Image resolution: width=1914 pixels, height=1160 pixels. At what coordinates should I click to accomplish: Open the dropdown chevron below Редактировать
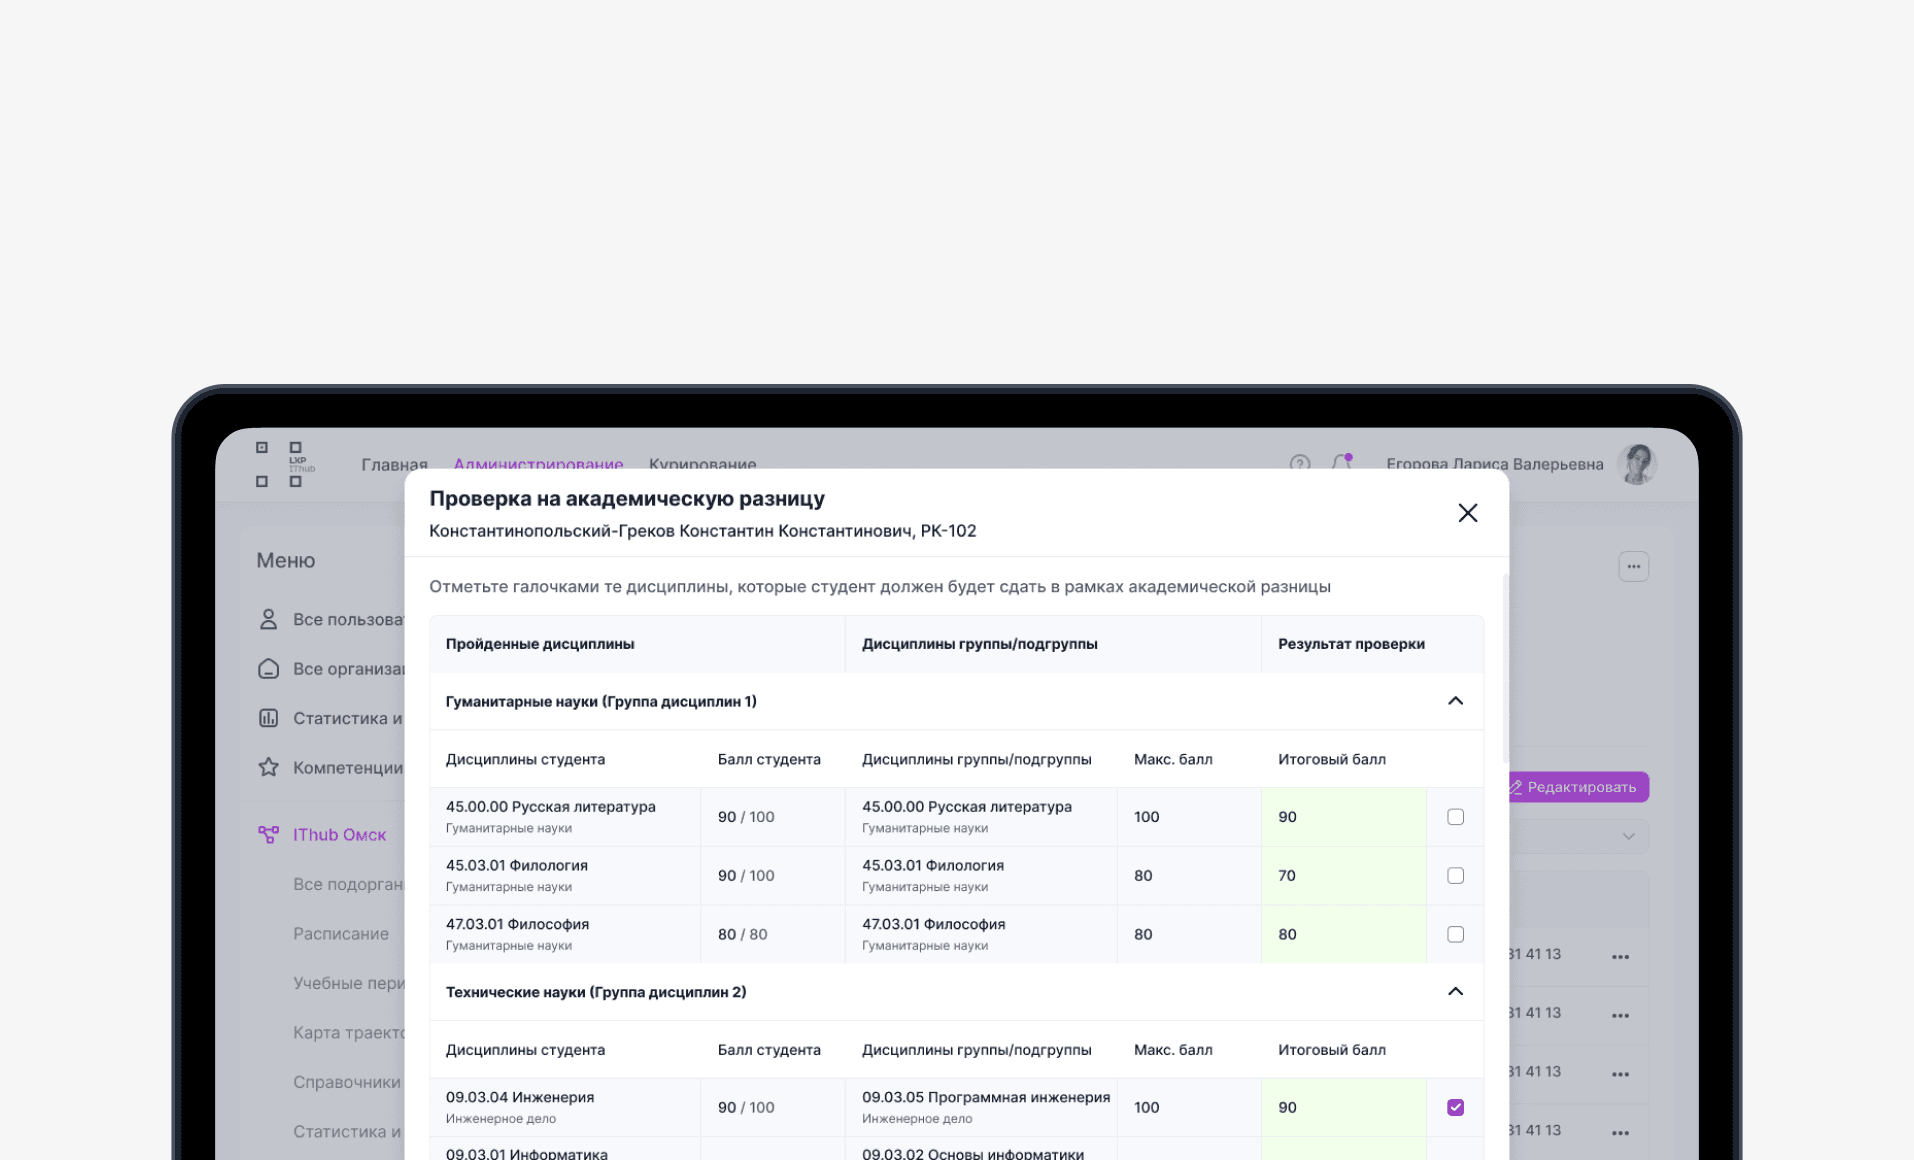tap(1628, 836)
